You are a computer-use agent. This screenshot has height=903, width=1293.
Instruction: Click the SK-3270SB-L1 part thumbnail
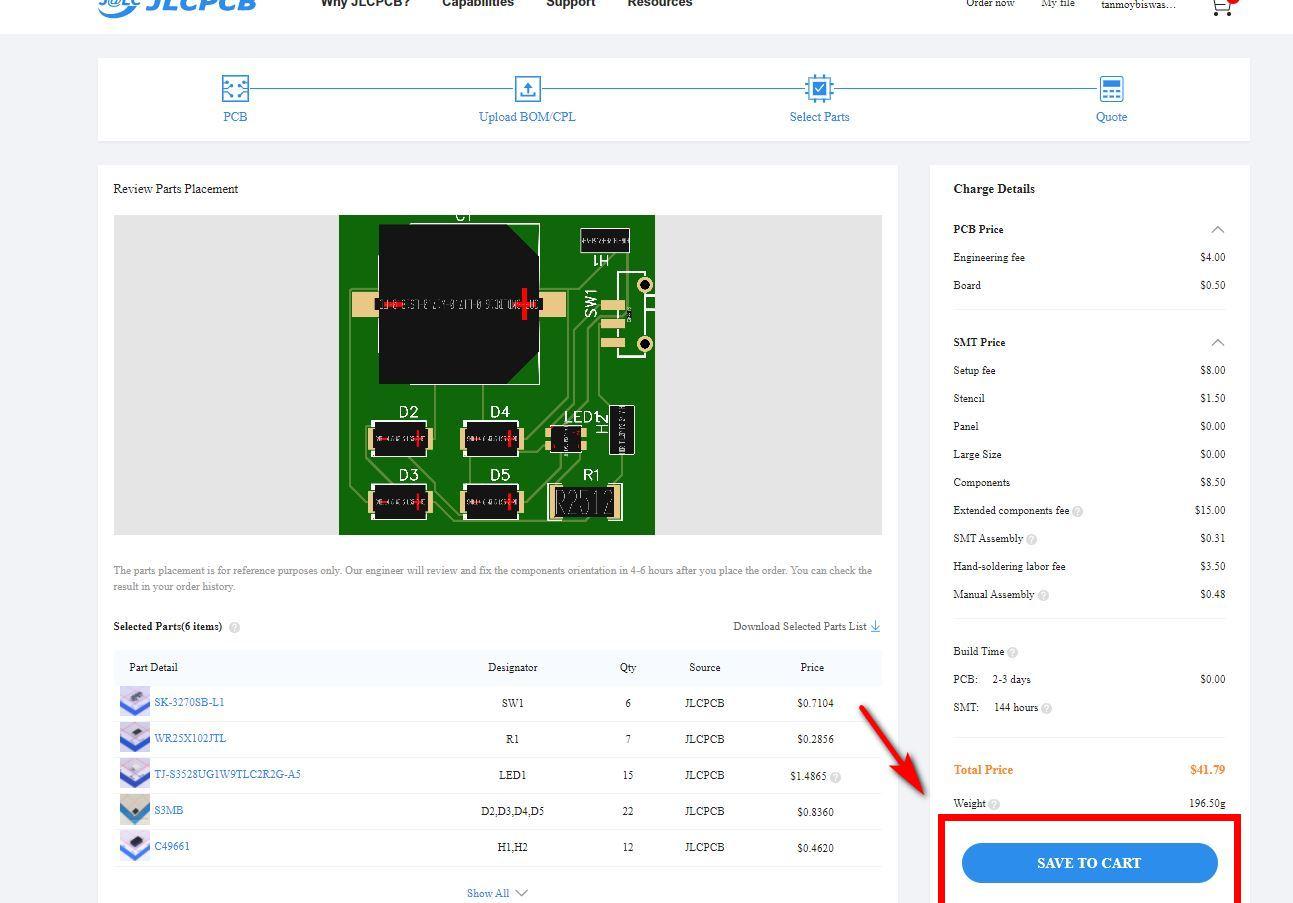pyautogui.click(x=134, y=702)
